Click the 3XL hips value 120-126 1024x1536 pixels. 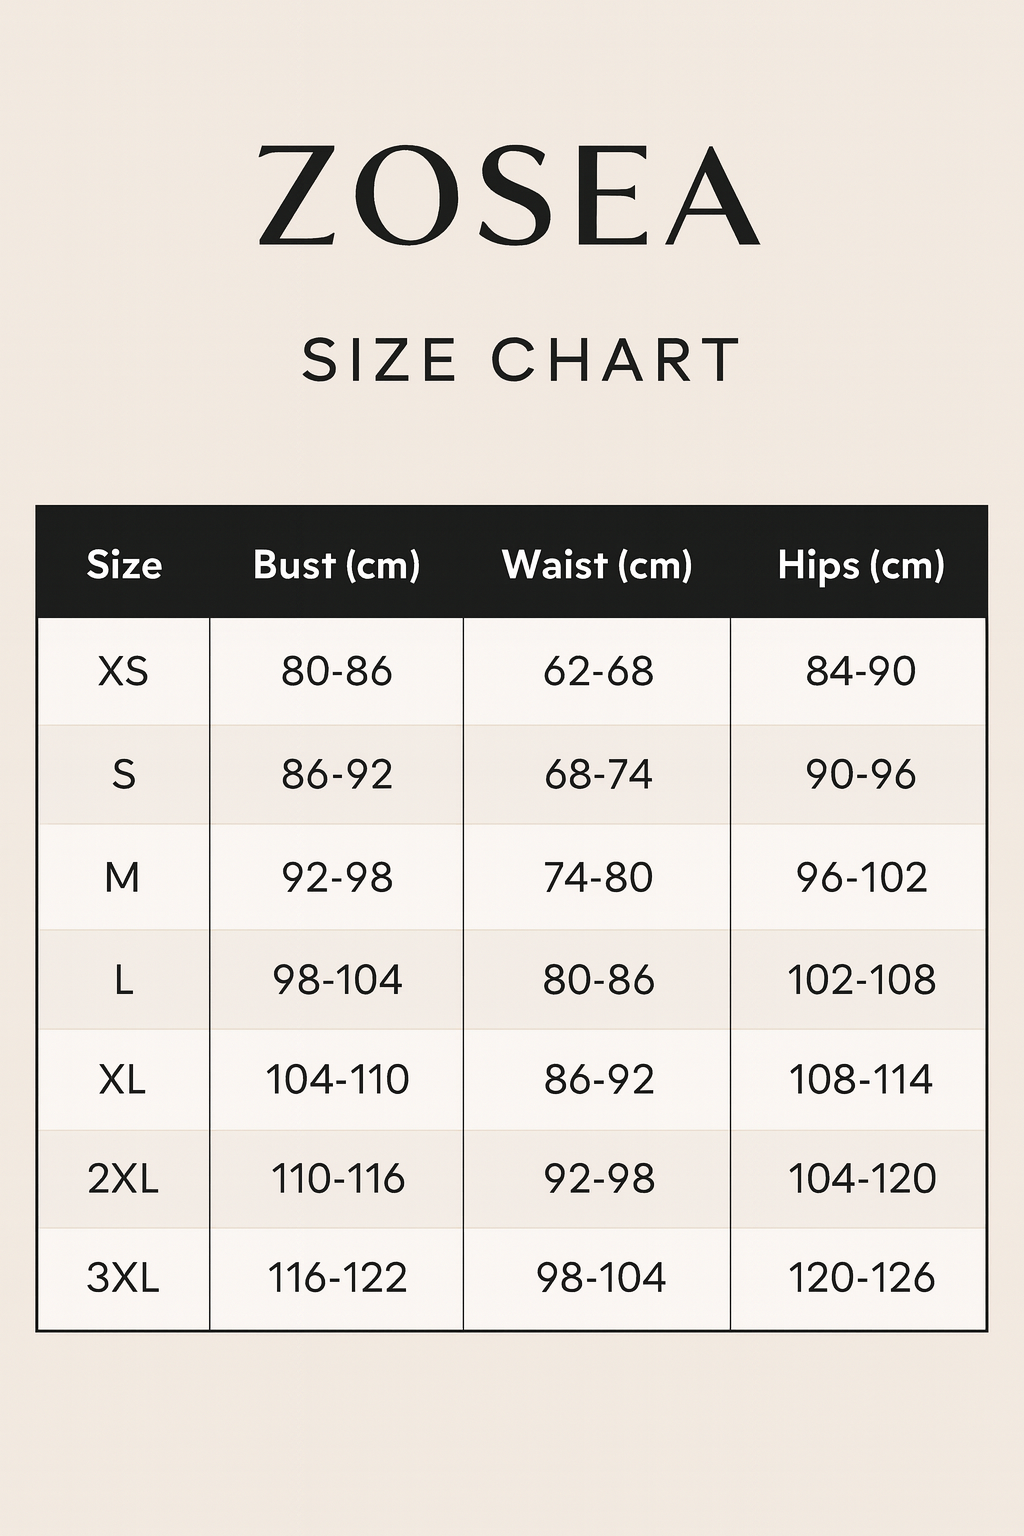pos(861,1278)
